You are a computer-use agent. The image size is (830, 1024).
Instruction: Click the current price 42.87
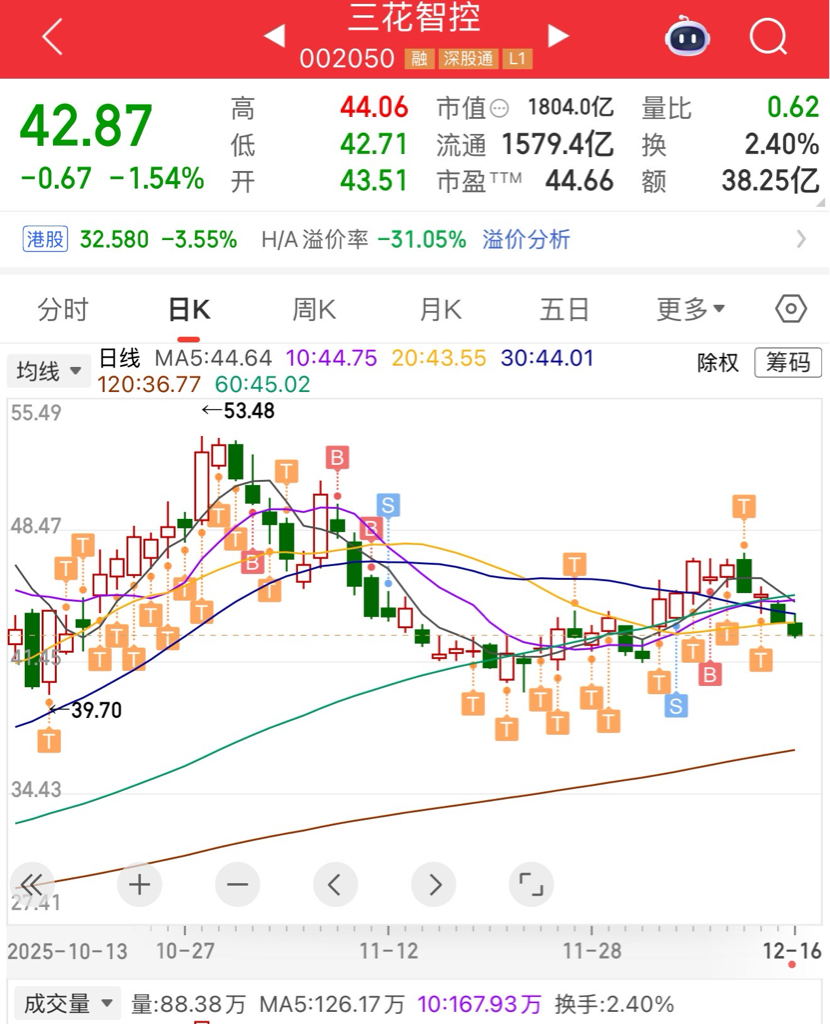(x=86, y=125)
